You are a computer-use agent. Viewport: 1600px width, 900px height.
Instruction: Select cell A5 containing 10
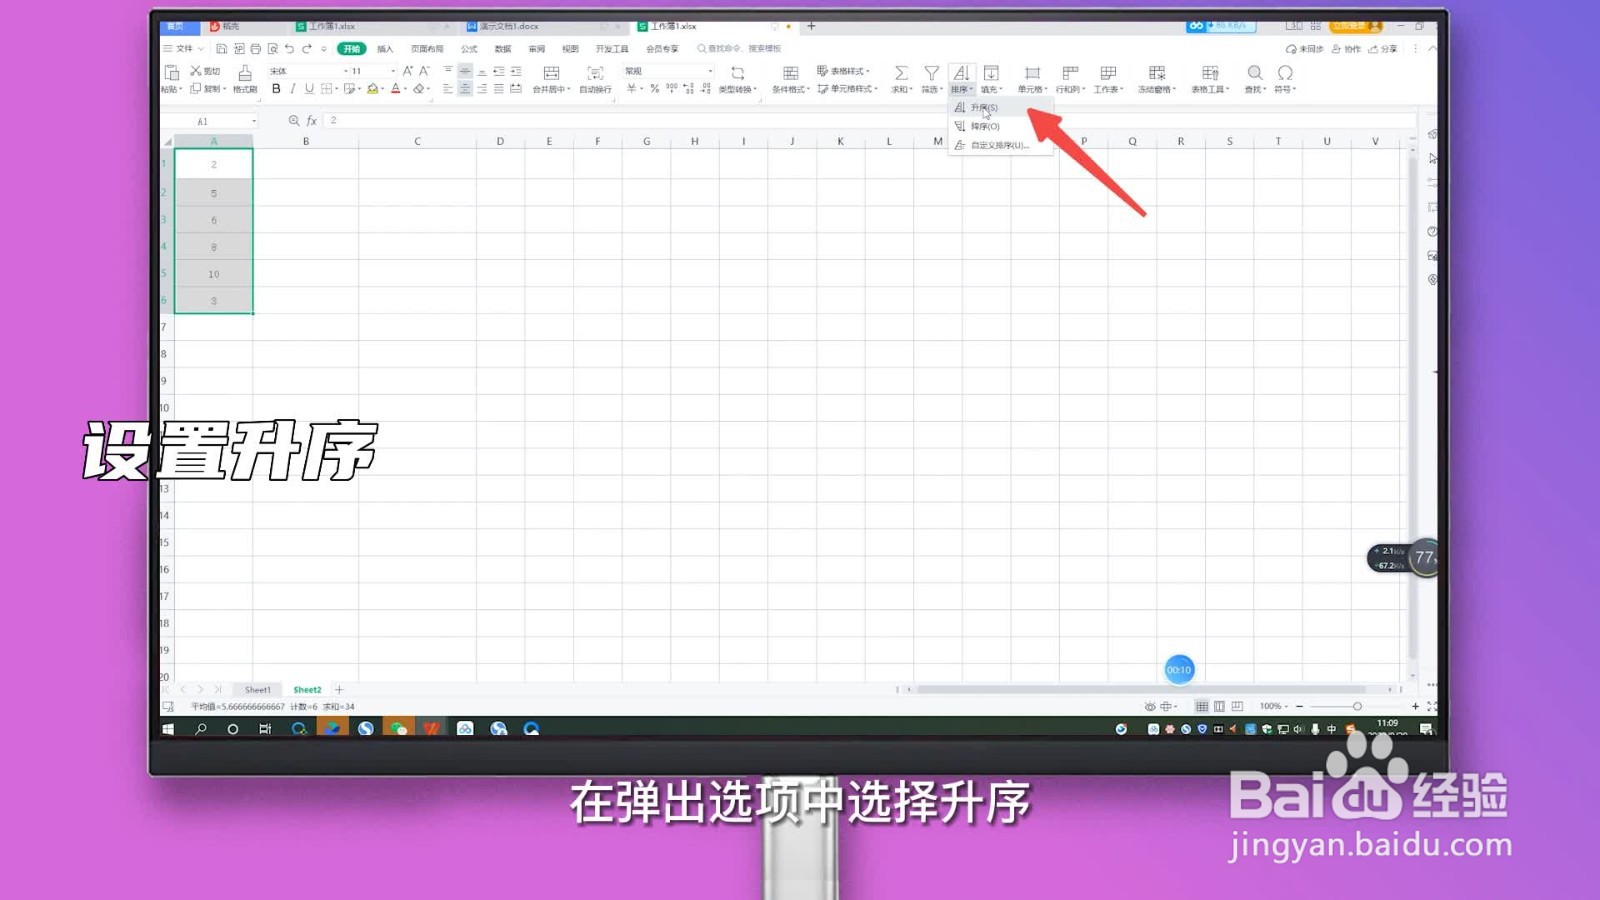[214, 274]
